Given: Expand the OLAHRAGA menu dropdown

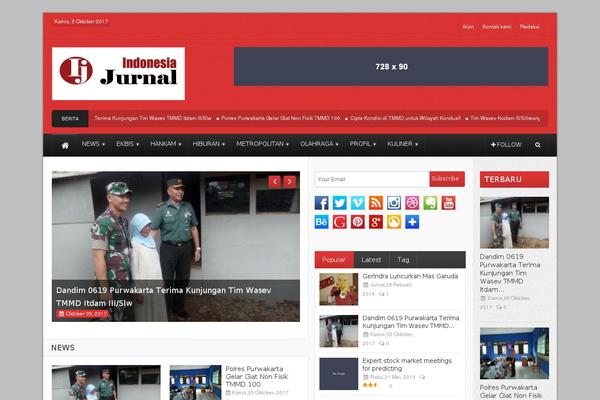Looking at the screenshot, I should [319, 144].
